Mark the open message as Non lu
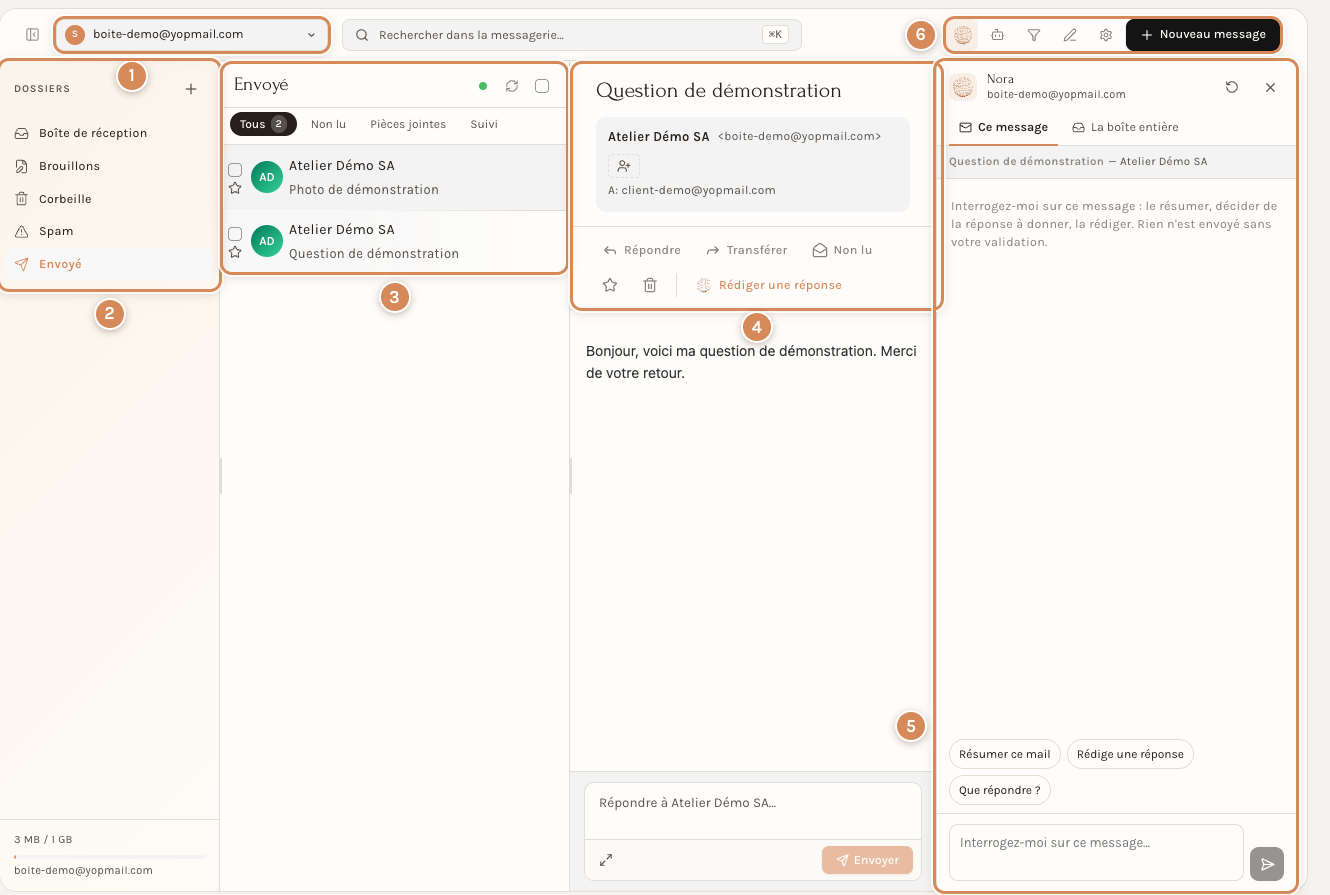1330x895 pixels. pos(842,250)
